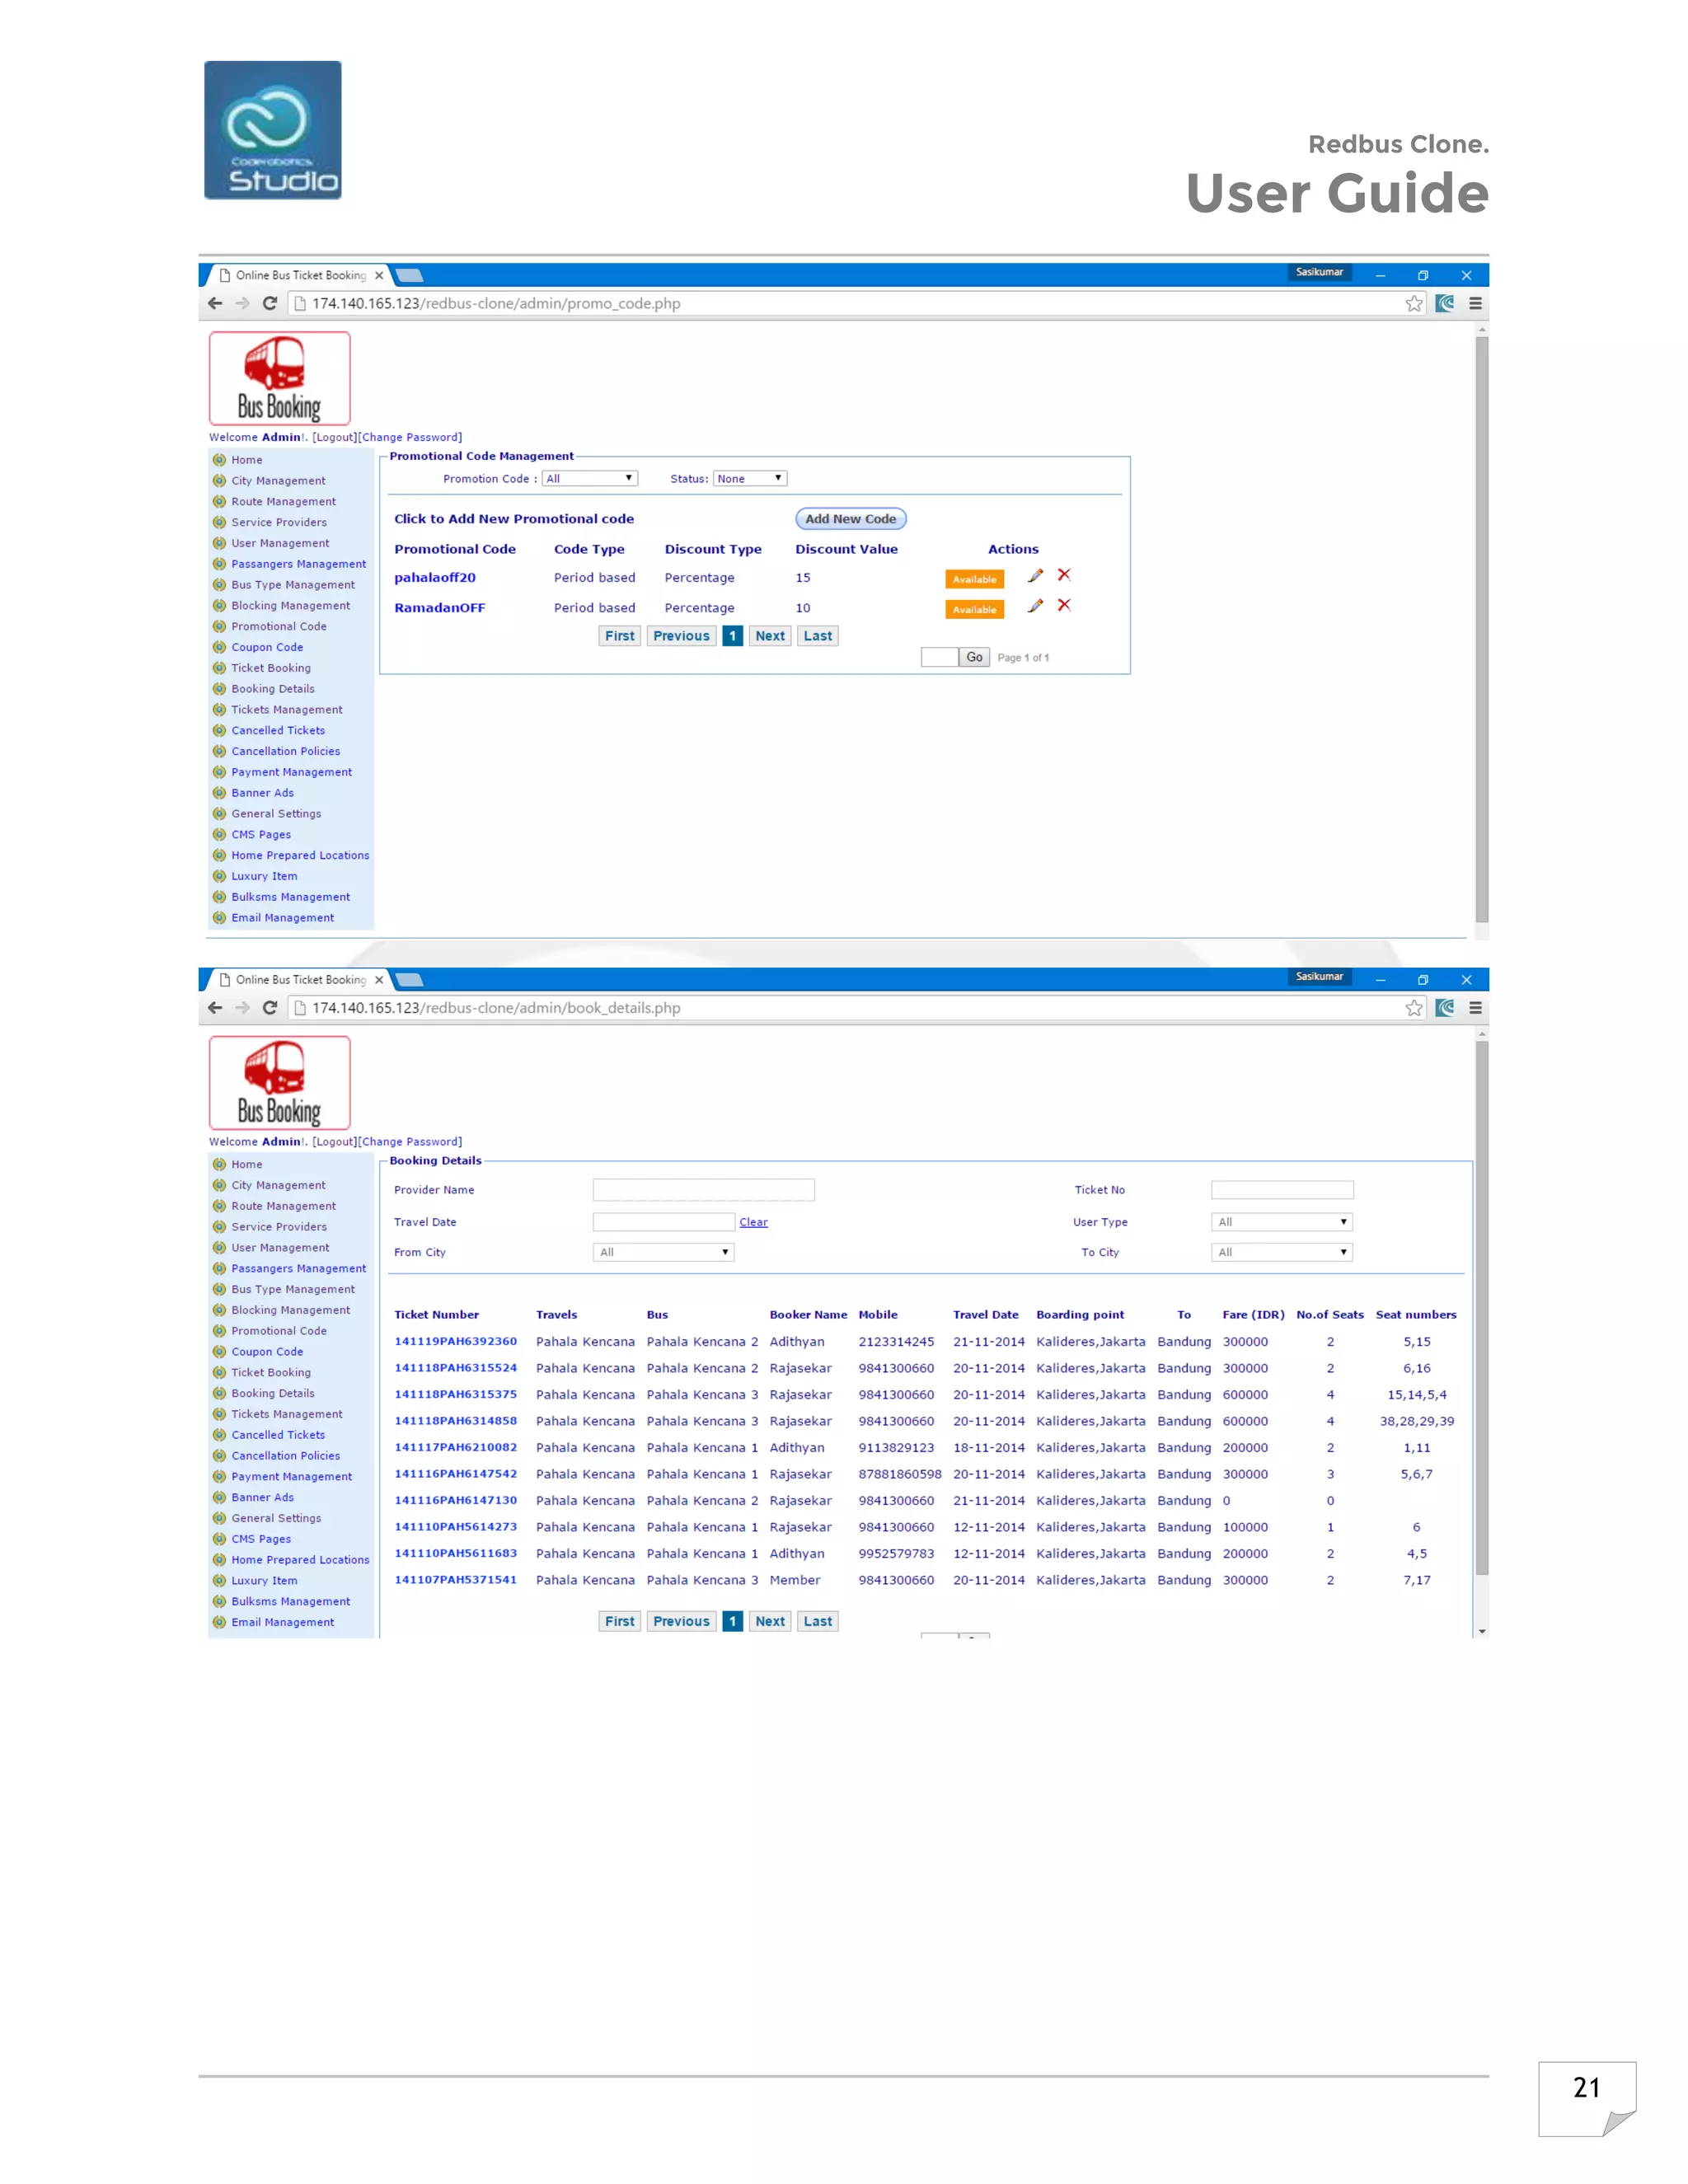
Task: Open Payment Management in promo_code sidebar
Action: (291, 772)
